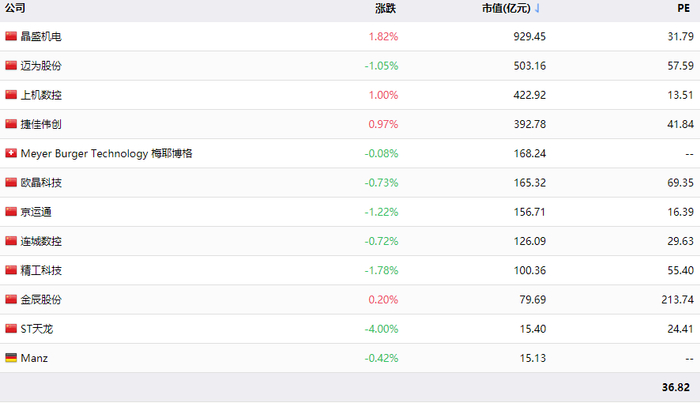700x403 pixels.
Task: Click the China flag beside 金辰股份
Action: 11,299
